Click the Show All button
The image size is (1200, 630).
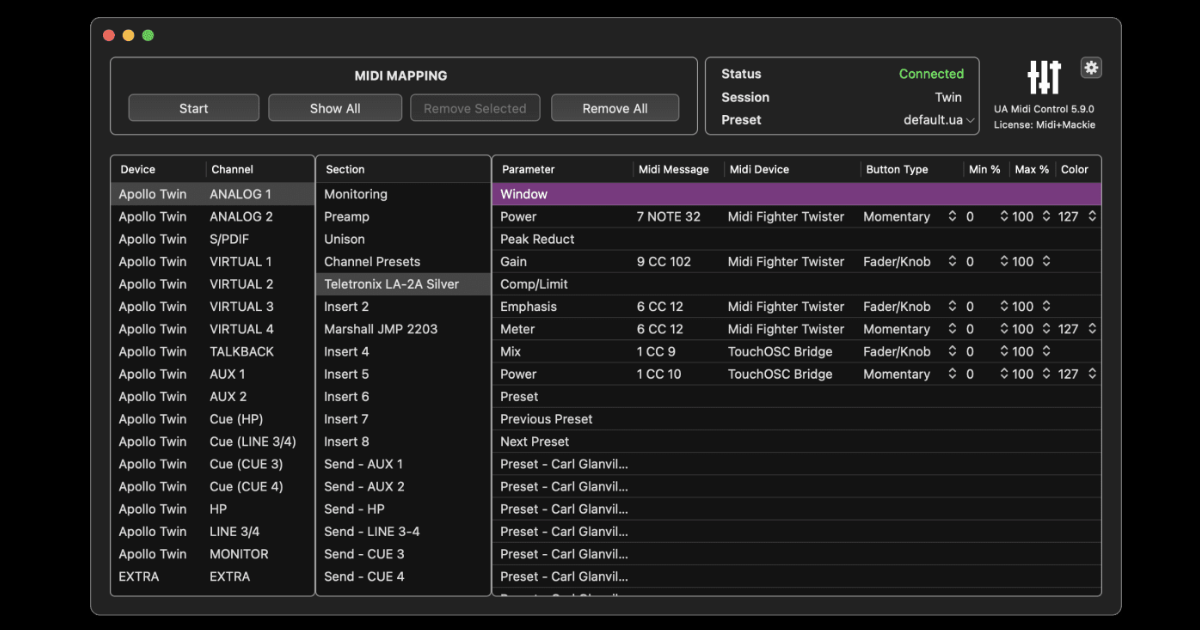pyautogui.click(x=335, y=108)
